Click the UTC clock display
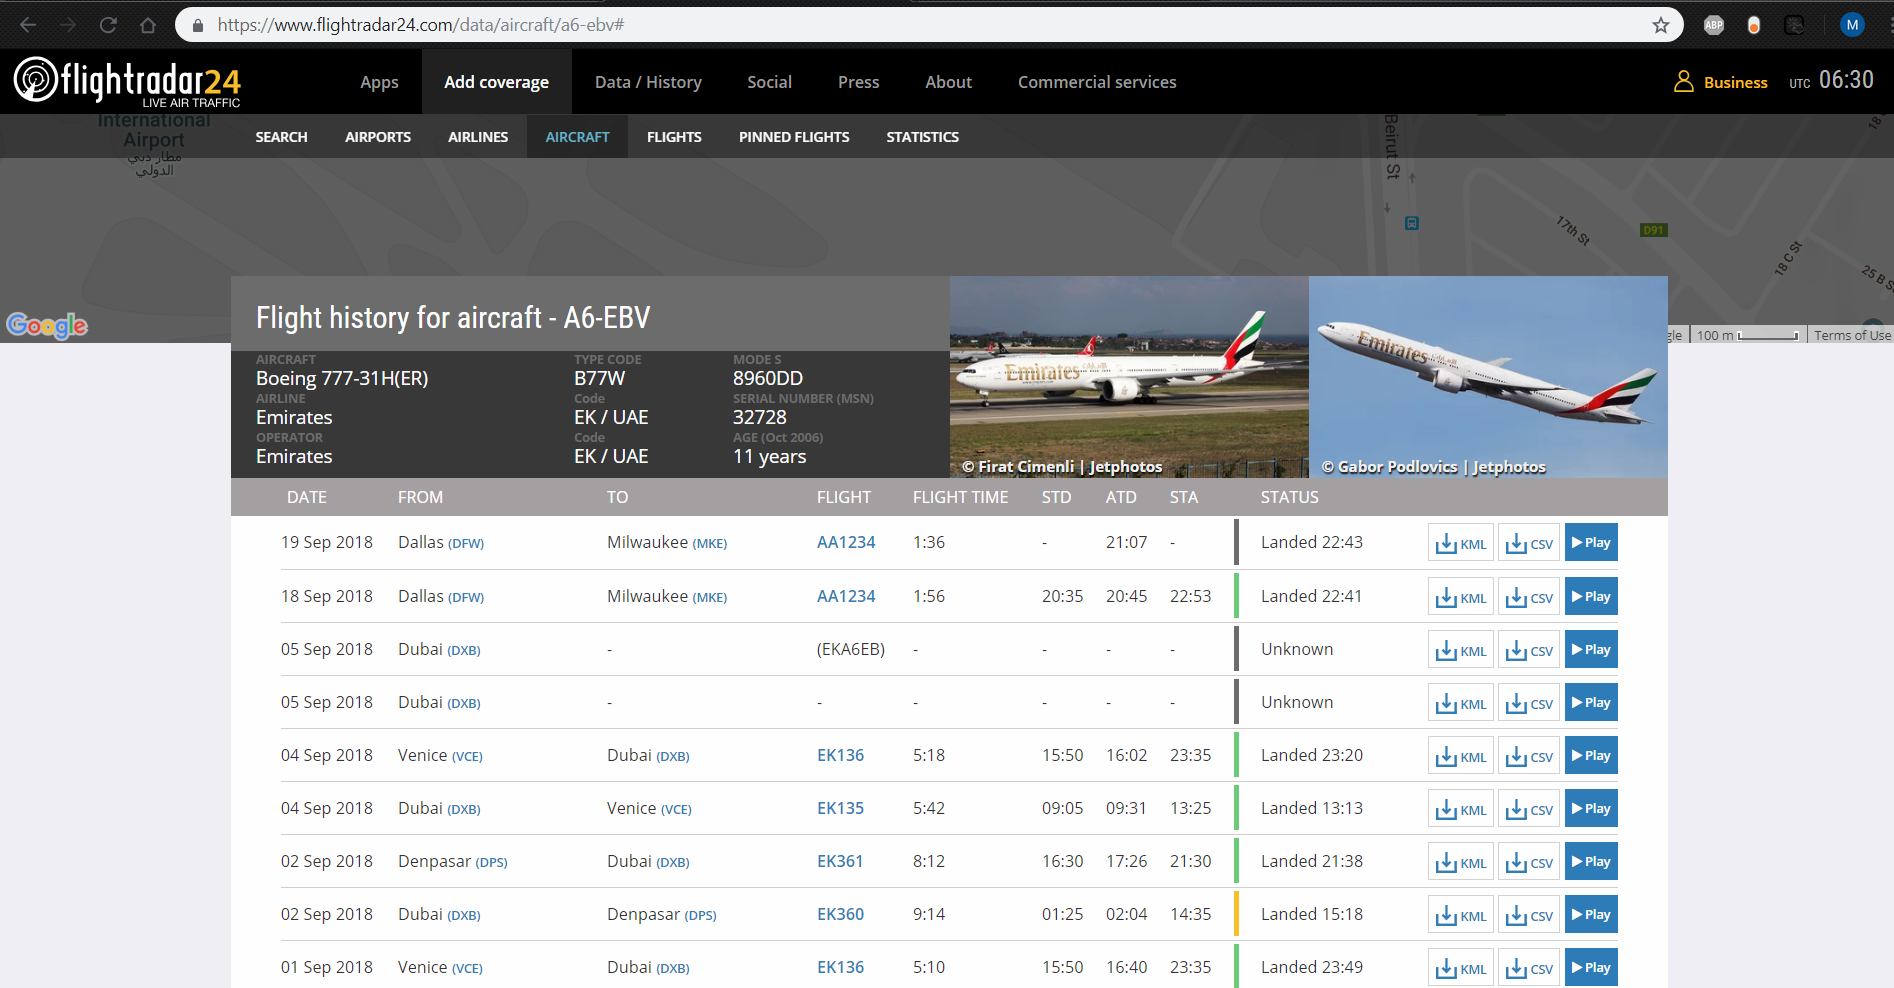The image size is (1894, 988). (1831, 81)
